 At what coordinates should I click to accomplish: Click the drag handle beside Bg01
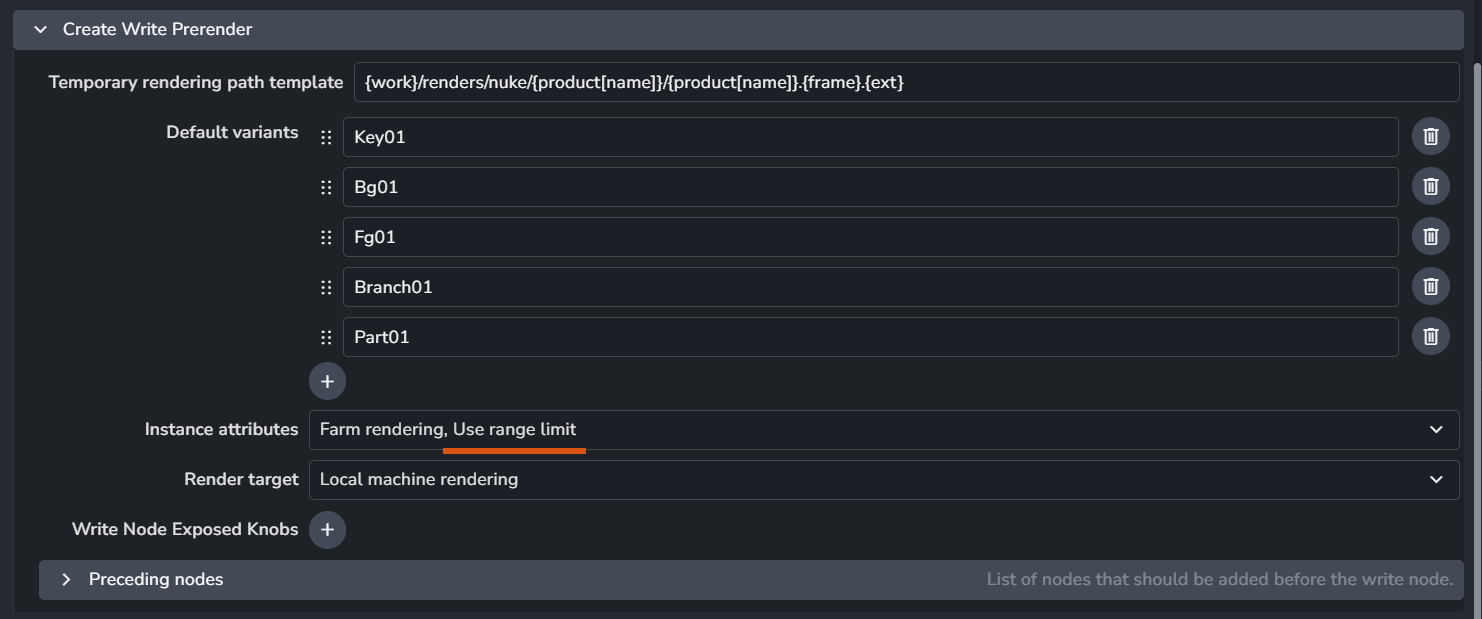click(326, 187)
